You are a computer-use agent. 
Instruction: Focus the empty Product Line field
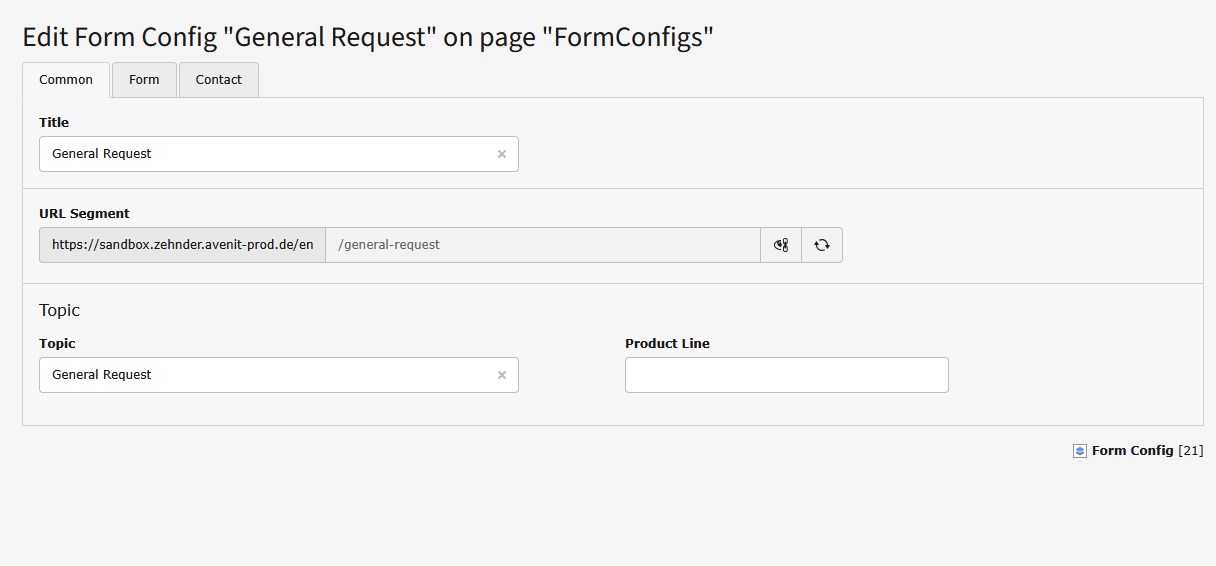[x=786, y=375]
